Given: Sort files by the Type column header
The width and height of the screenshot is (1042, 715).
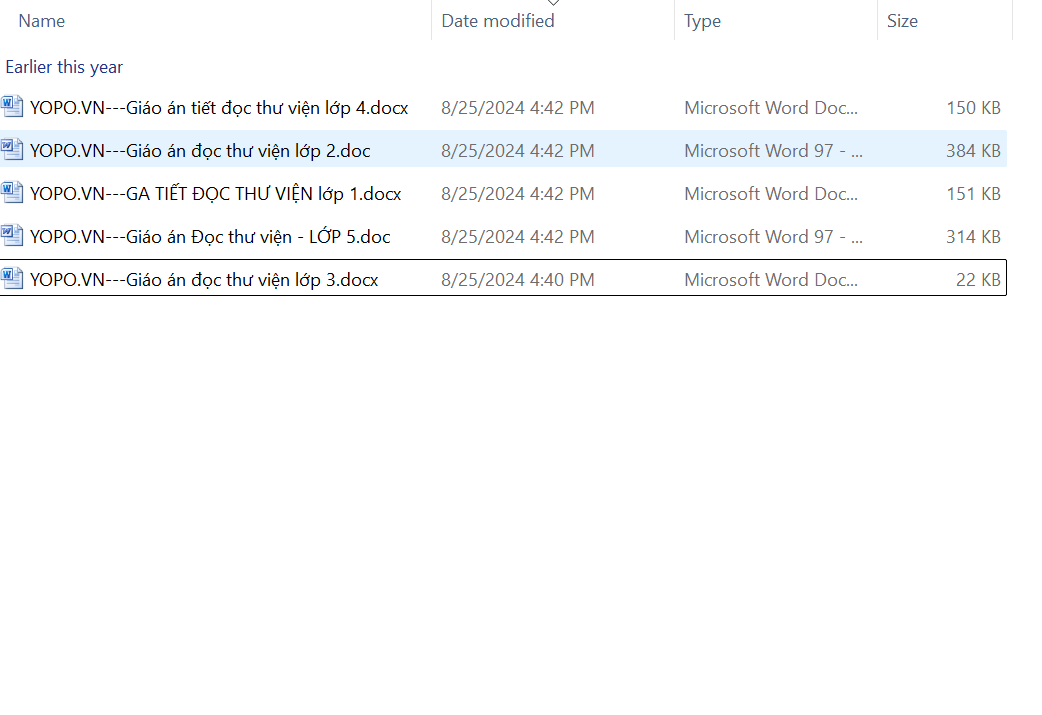Looking at the screenshot, I should (x=702, y=21).
